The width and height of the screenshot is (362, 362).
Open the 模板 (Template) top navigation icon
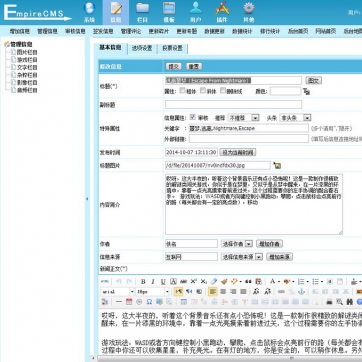(x=169, y=12)
